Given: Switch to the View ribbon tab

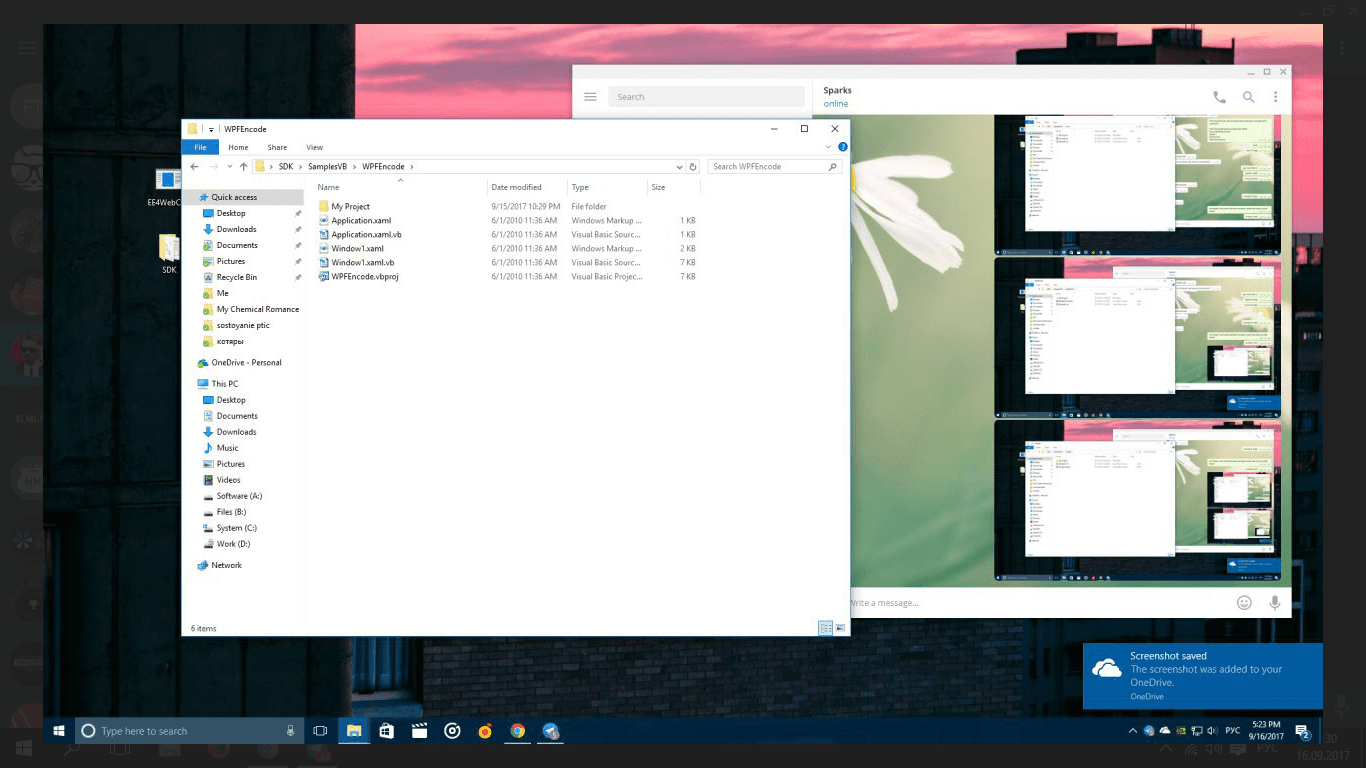Looking at the screenshot, I should point(314,147).
